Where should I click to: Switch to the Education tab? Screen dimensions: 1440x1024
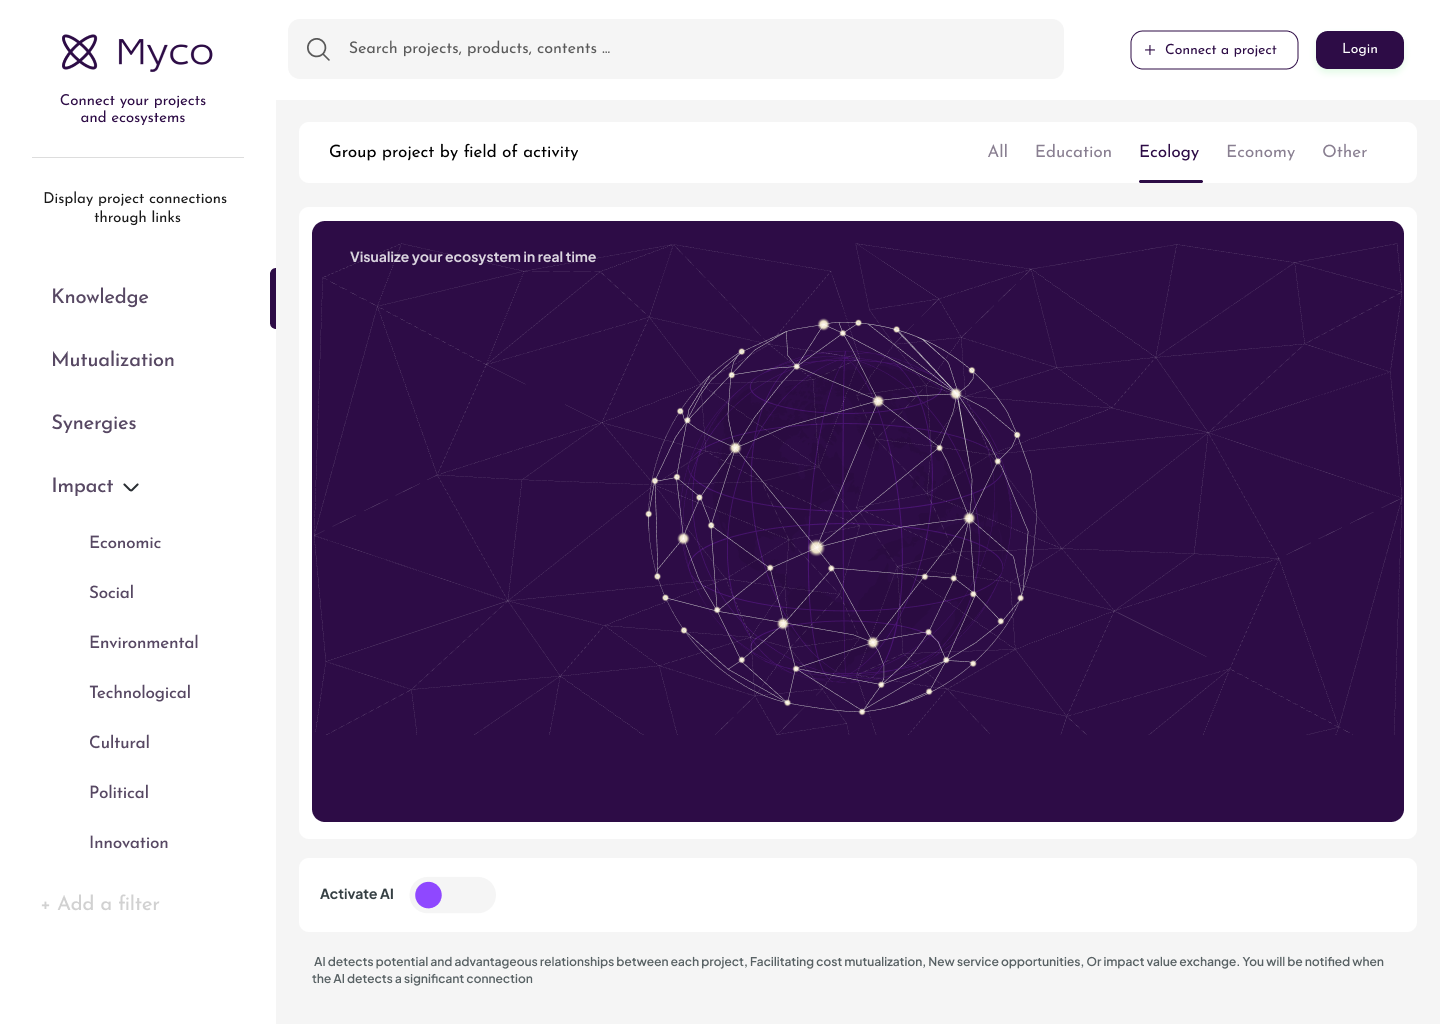[x=1073, y=152]
